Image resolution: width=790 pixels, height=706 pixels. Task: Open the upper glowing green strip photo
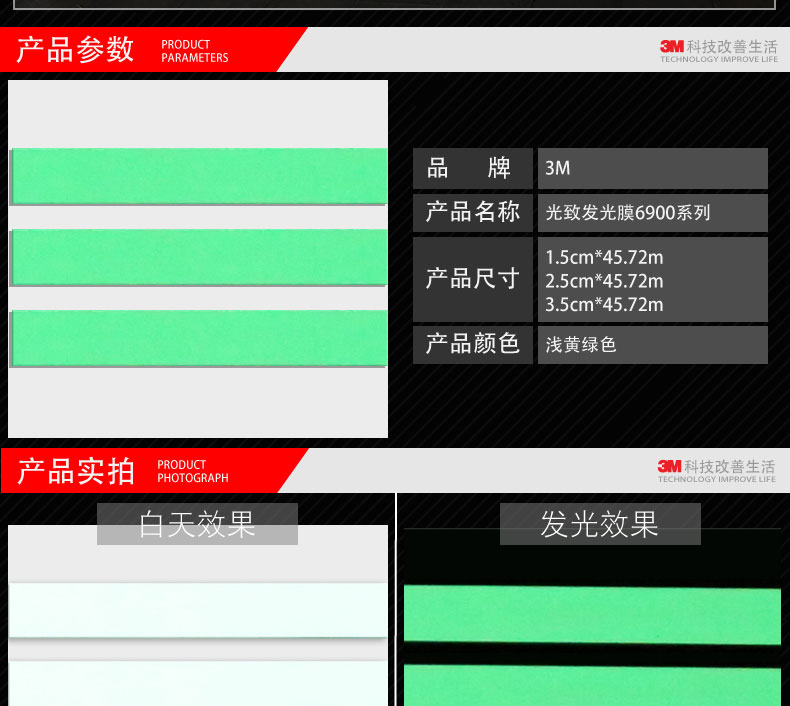(x=592, y=613)
